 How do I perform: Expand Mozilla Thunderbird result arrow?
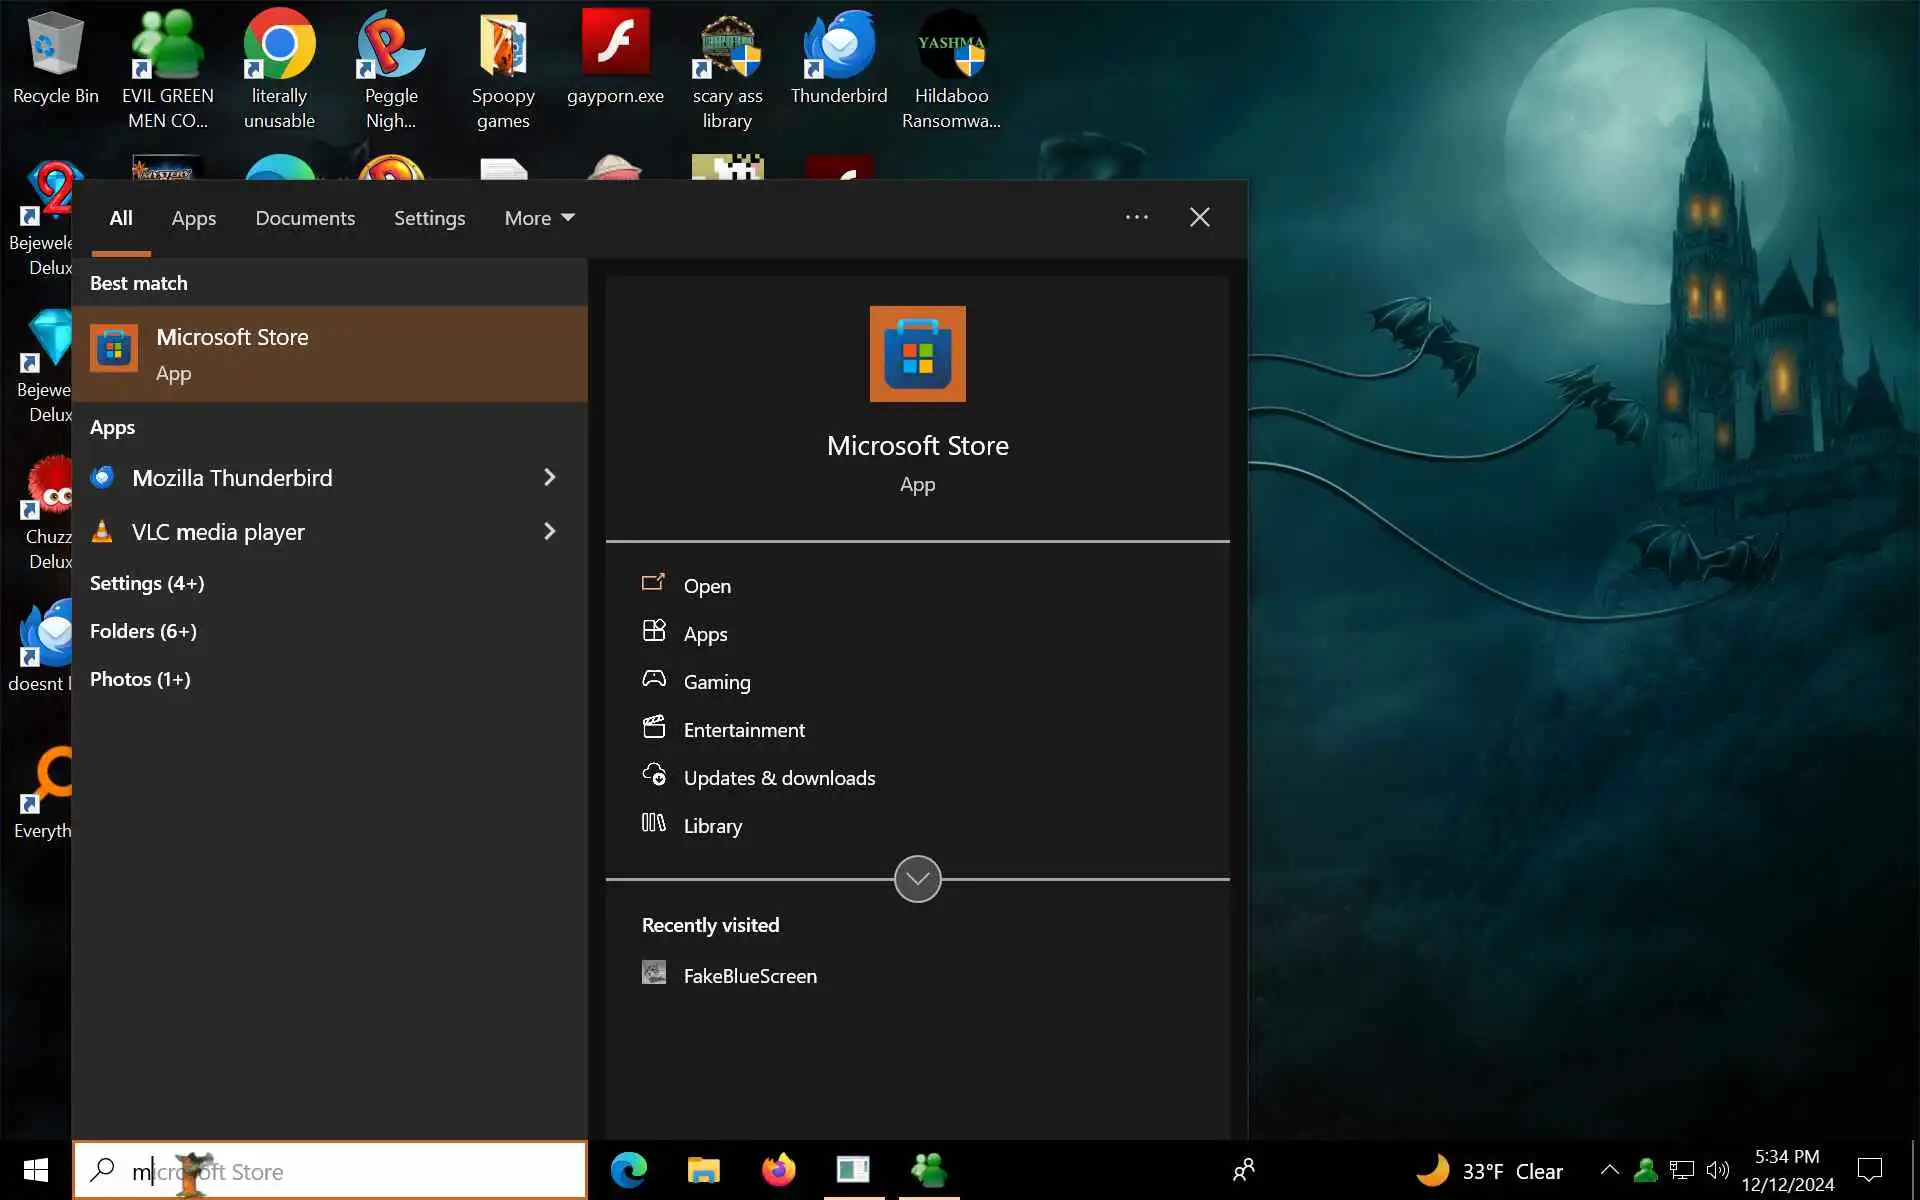click(549, 478)
